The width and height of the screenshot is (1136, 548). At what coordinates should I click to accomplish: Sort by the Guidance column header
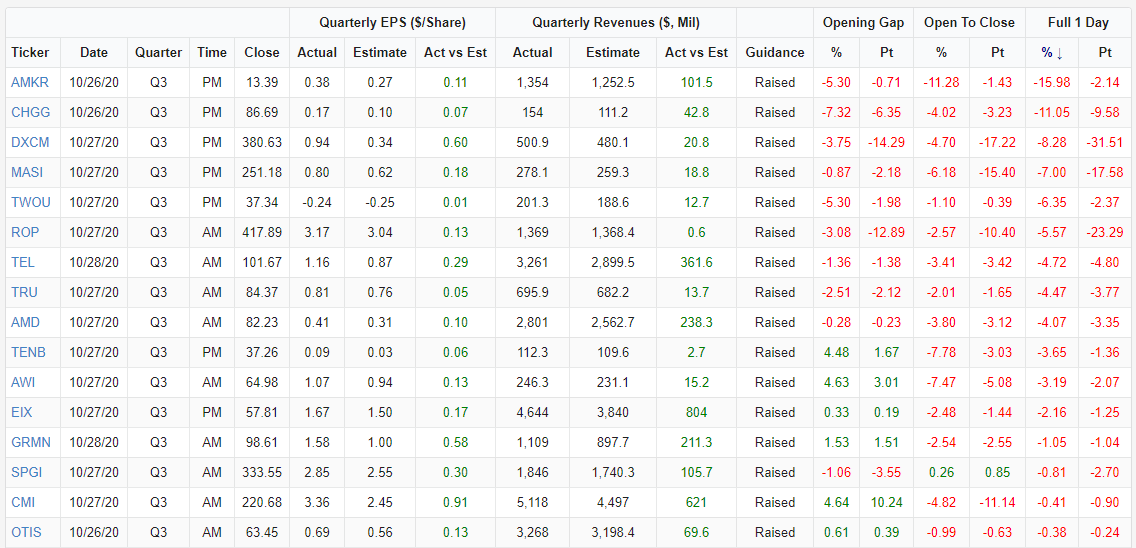[x=775, y=52]
